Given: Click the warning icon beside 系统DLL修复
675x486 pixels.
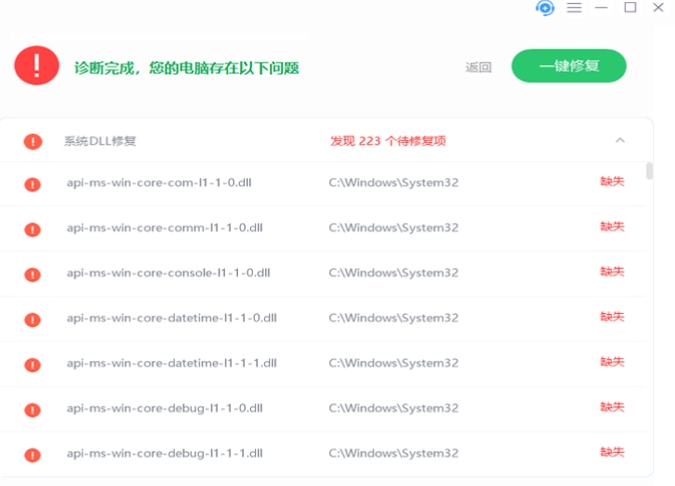Looking at the screenshot, I should tap(33, 142).
